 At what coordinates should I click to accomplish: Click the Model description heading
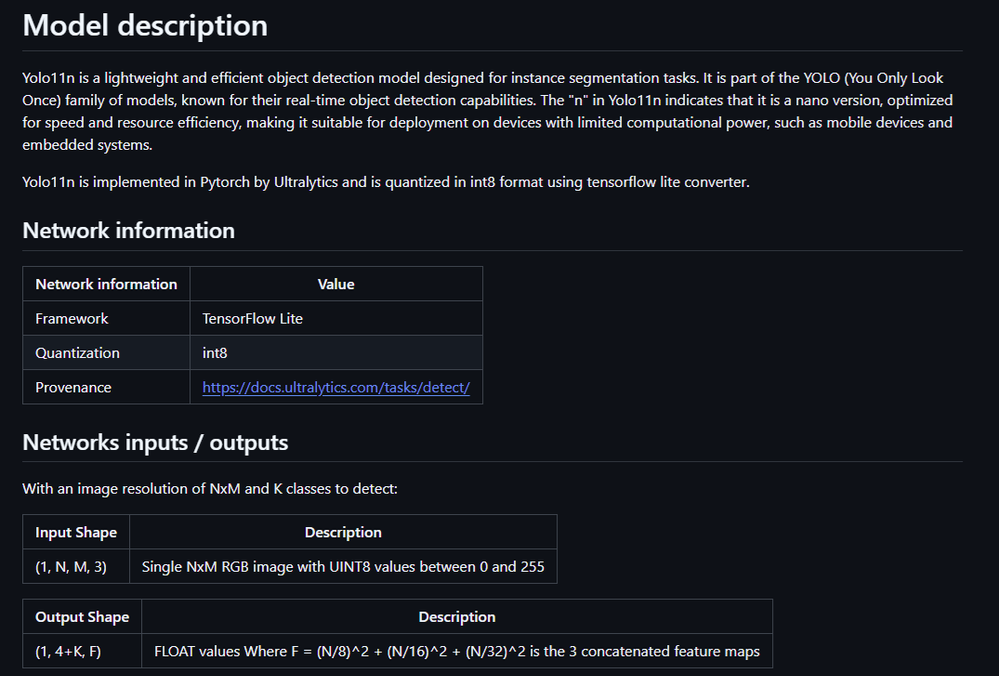pyautogui.click(x=145, y=25)
